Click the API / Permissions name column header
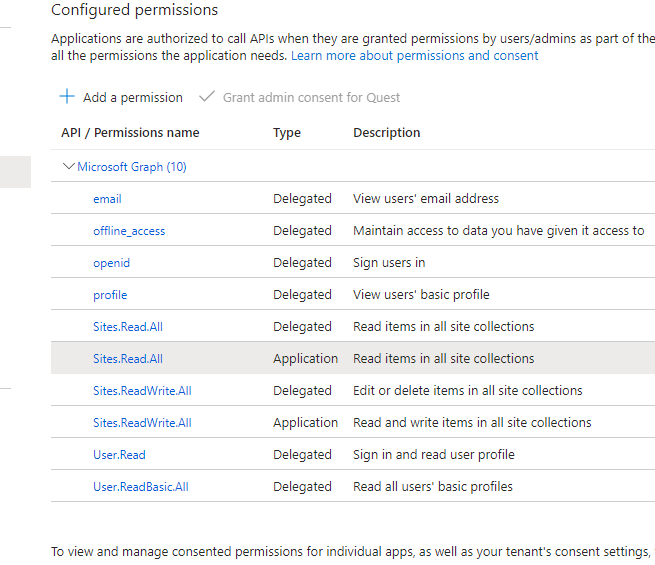 point(130,133)
